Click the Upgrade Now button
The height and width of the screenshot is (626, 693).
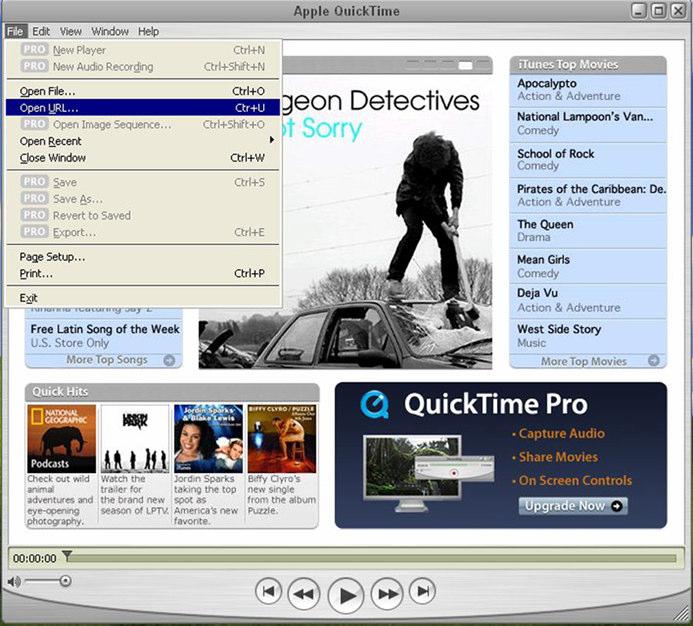click(x=573, y=506)
